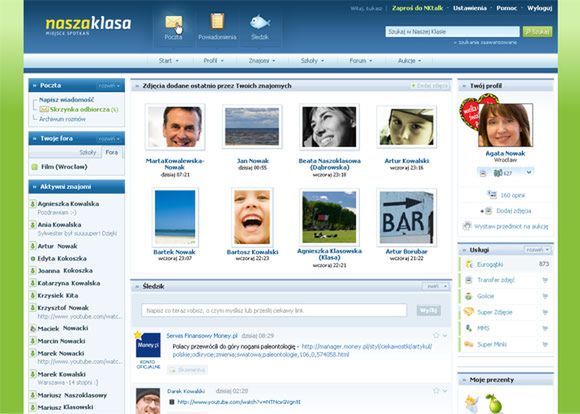Expand the profile stats chevron arrow

coord(529,172)
